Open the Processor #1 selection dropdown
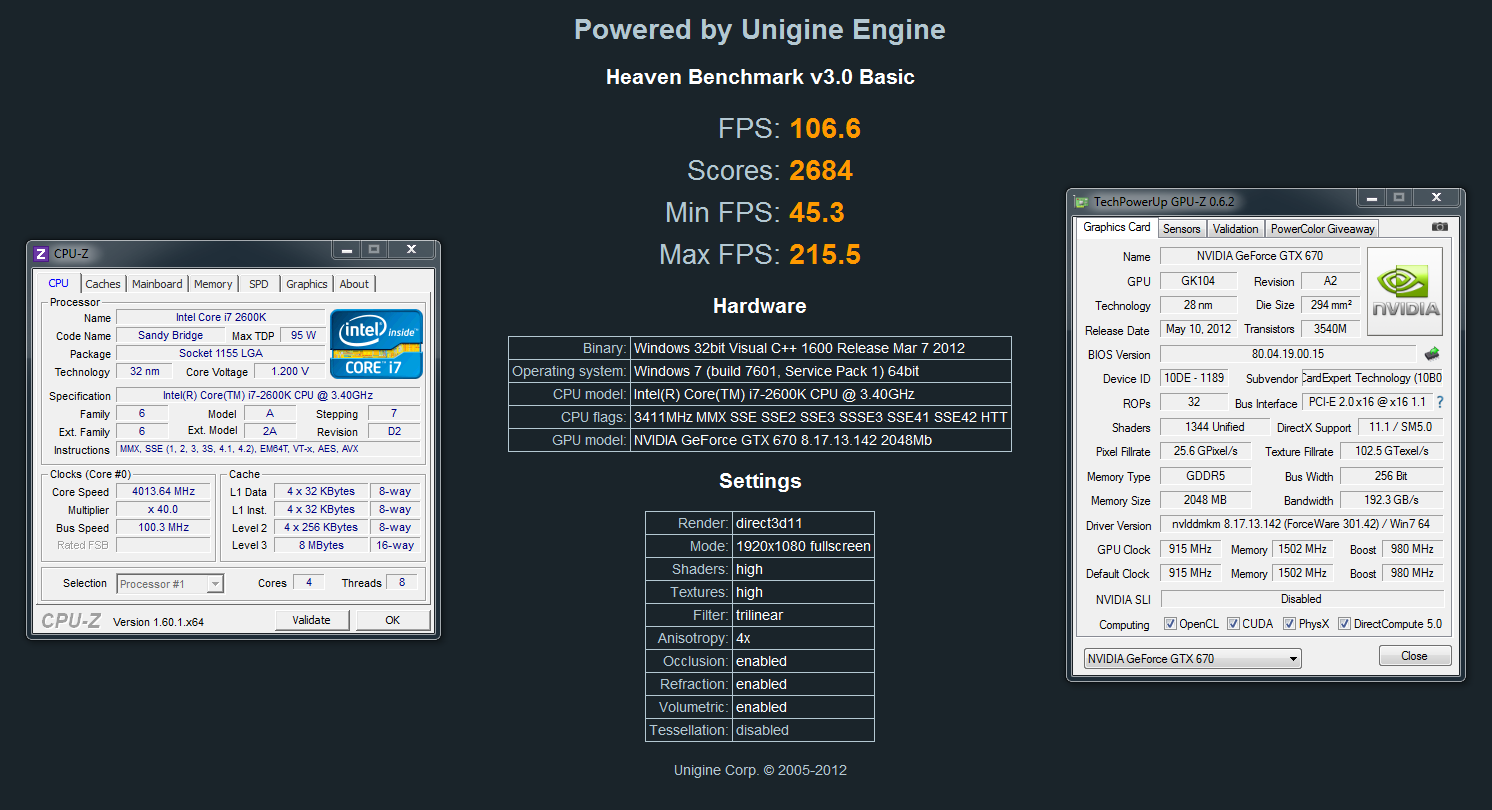 click(170, 584)
